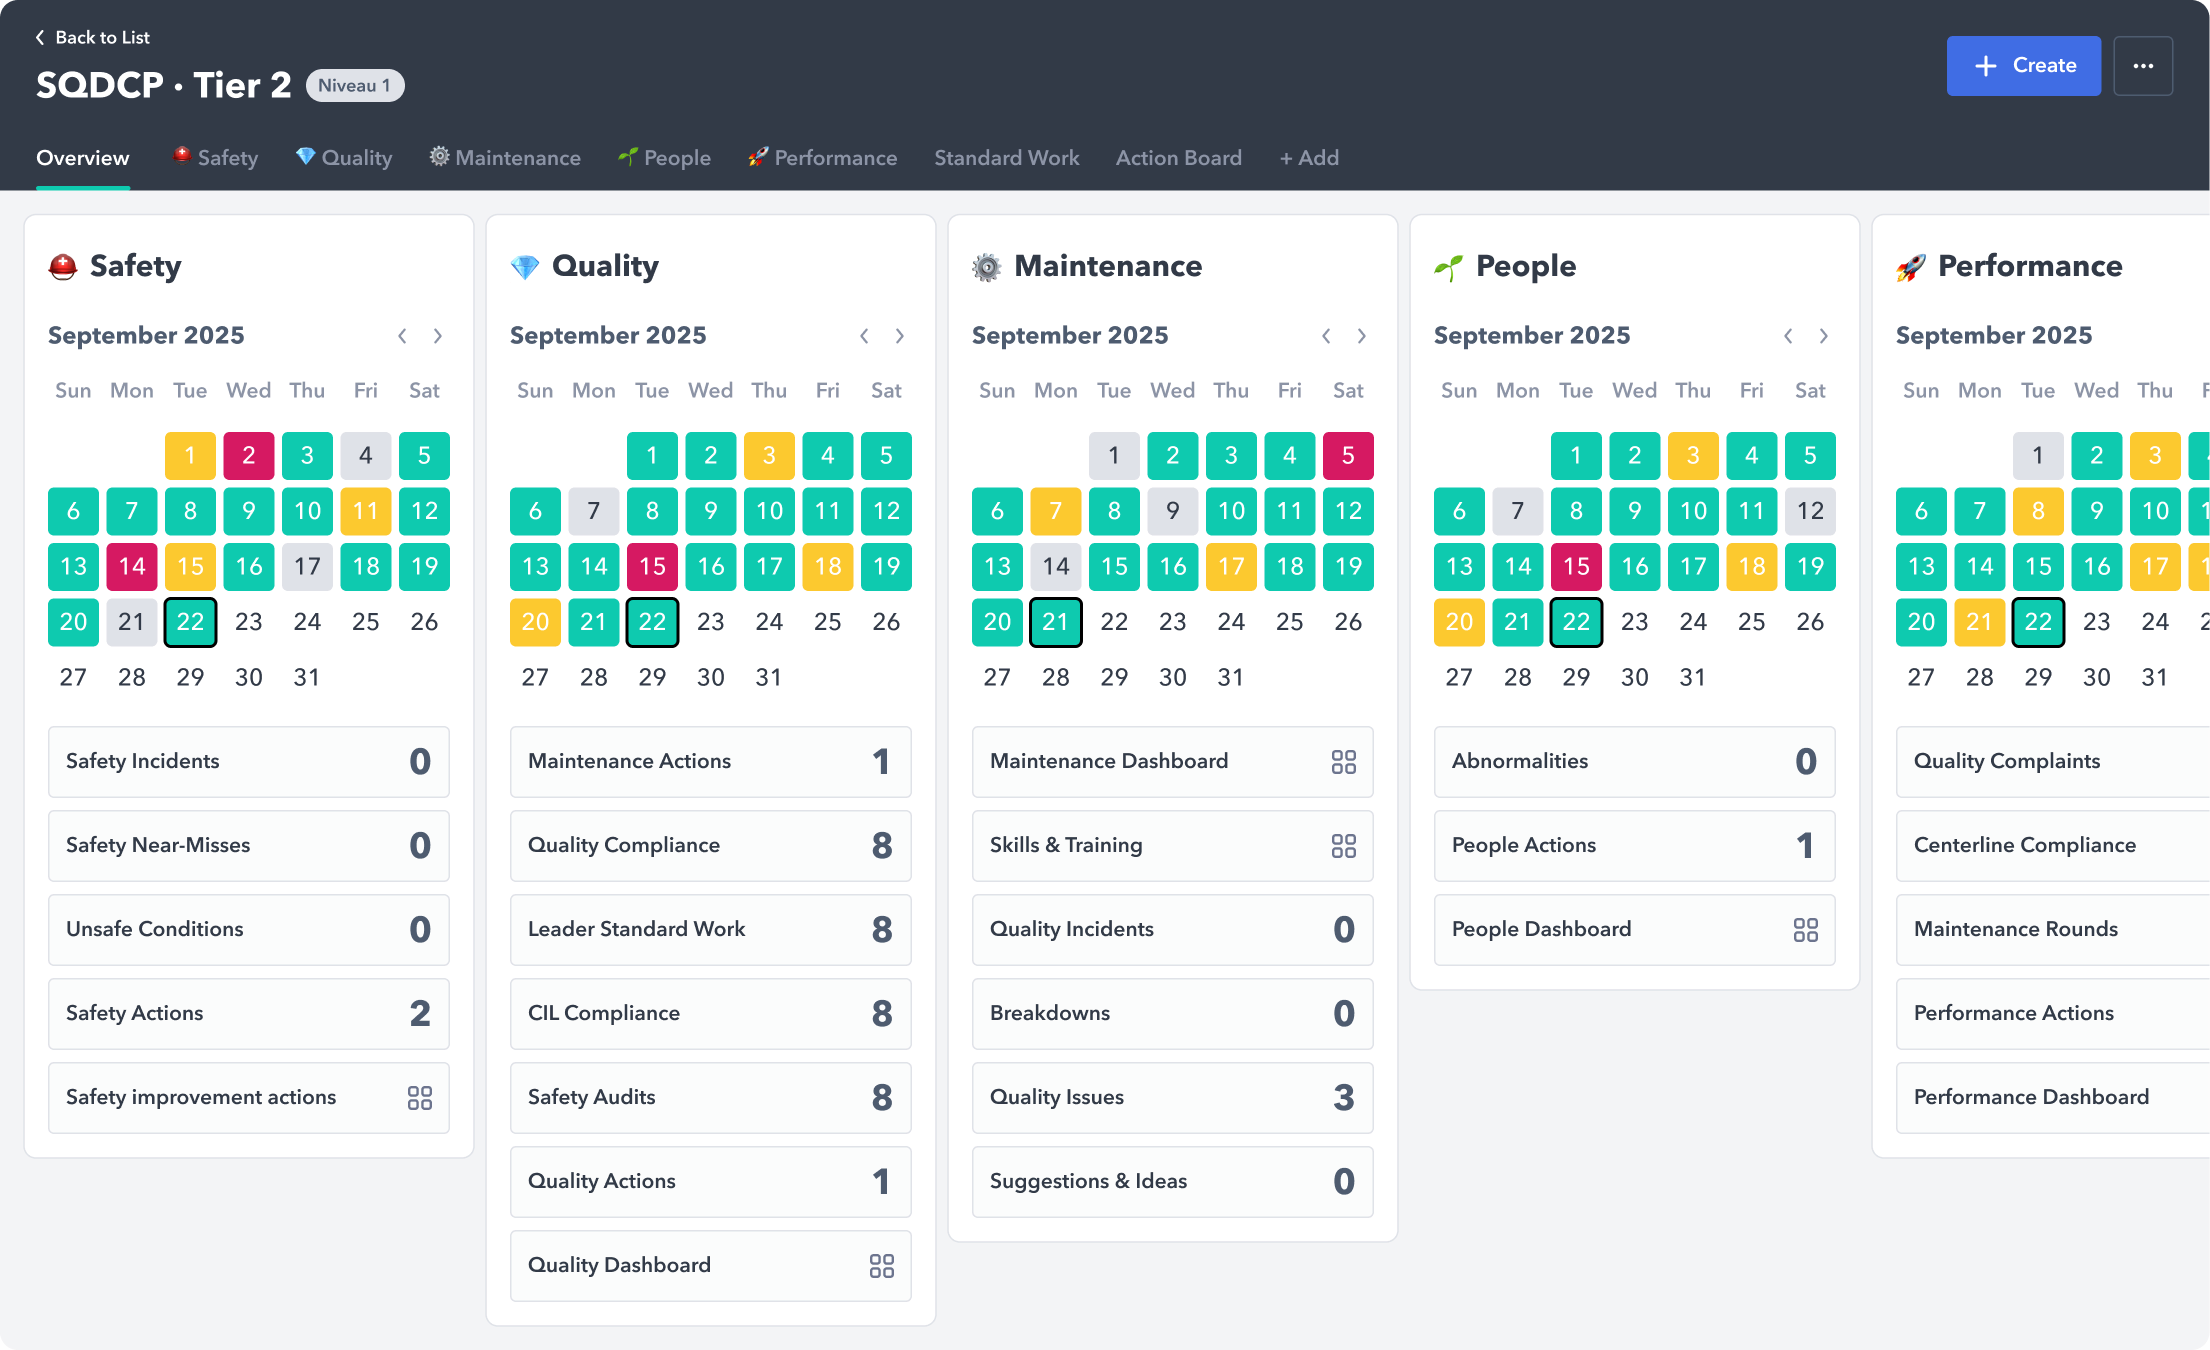
Task: Open the Quality Incidents row
Action: point(1173,930)
